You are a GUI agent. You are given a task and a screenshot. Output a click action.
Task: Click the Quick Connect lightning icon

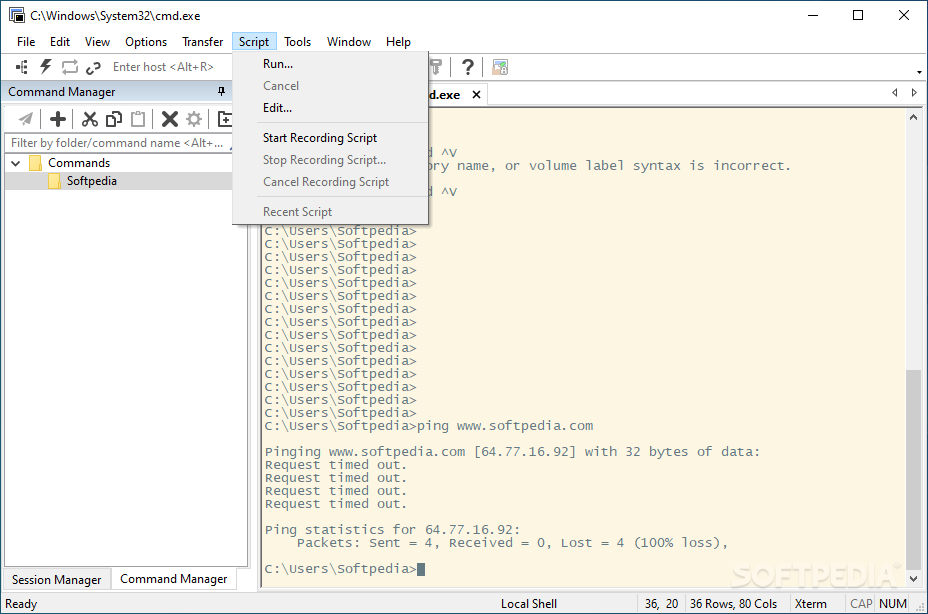point(46,67)
